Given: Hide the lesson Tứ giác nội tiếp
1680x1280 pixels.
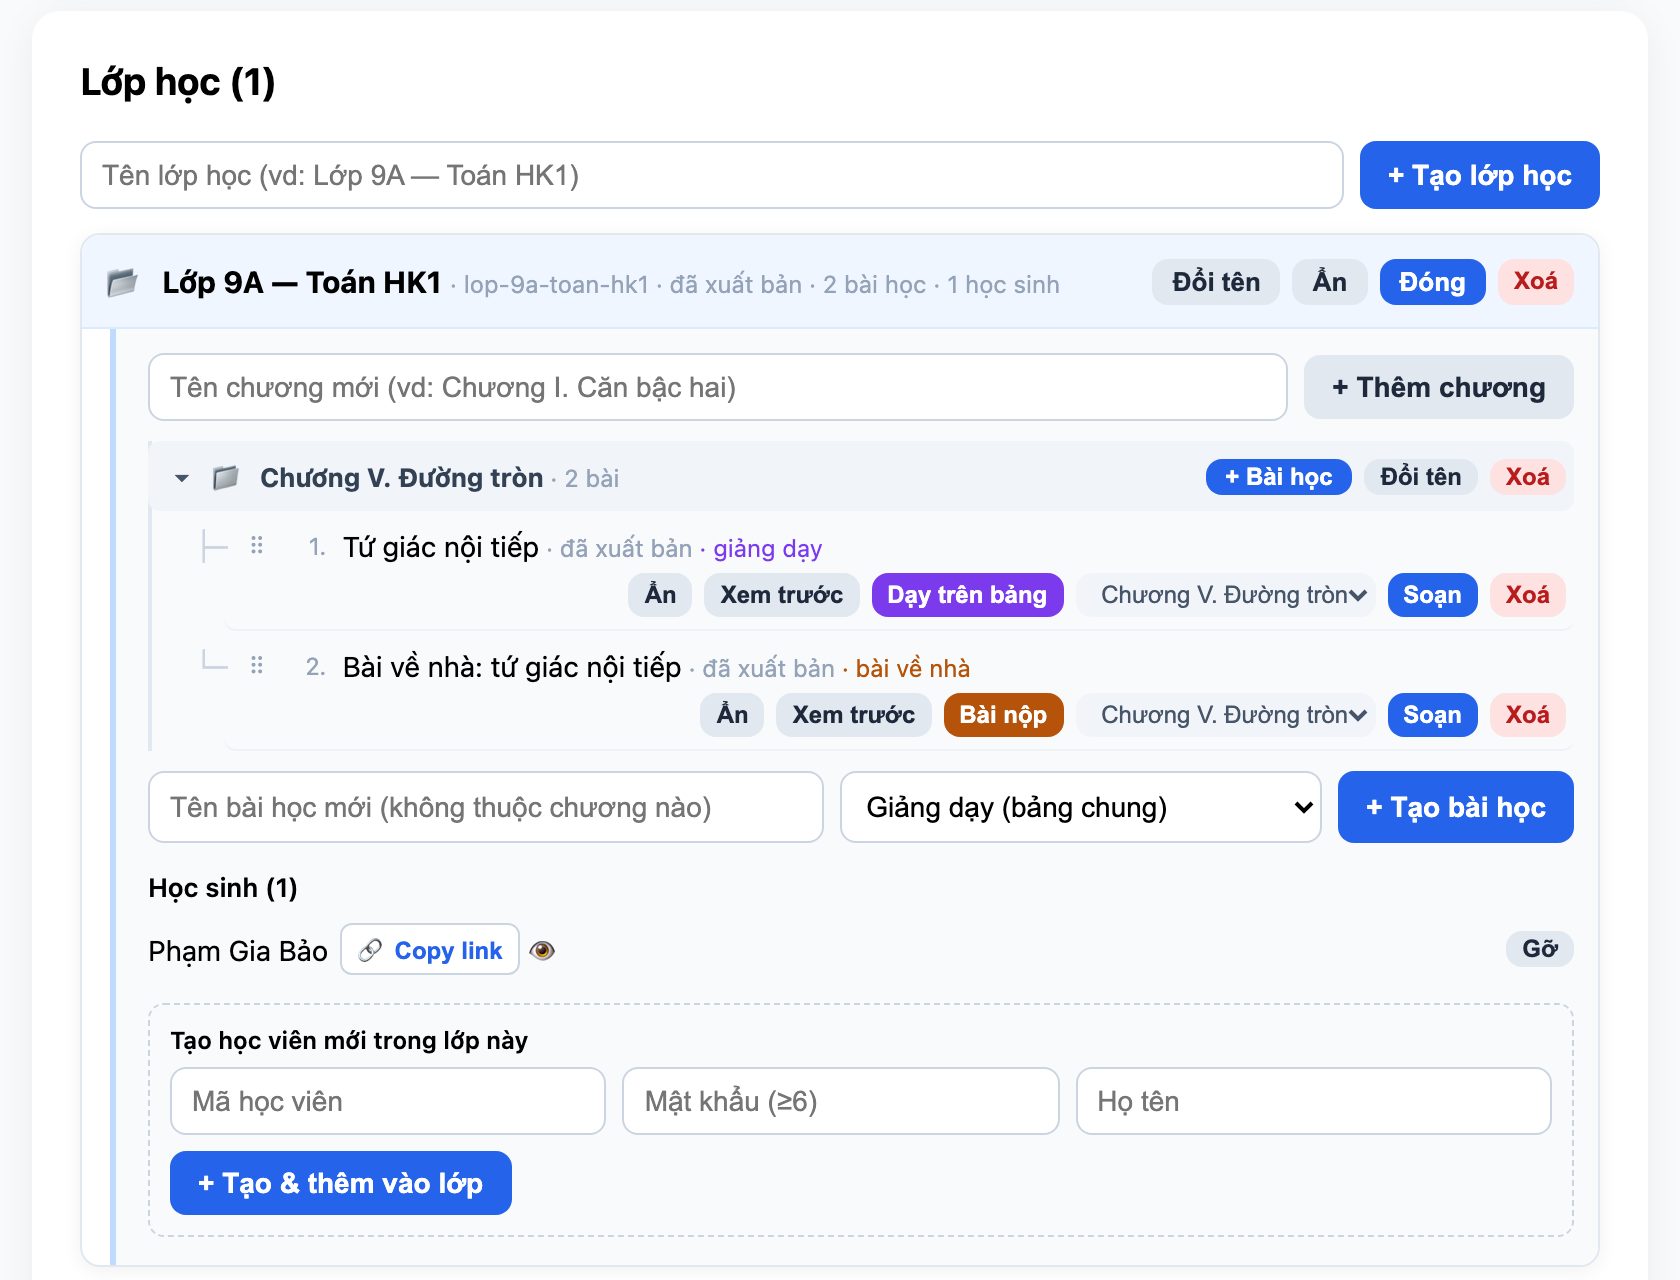Looking at the screenshot, I should pyautogui.click(x=660, y=595).
